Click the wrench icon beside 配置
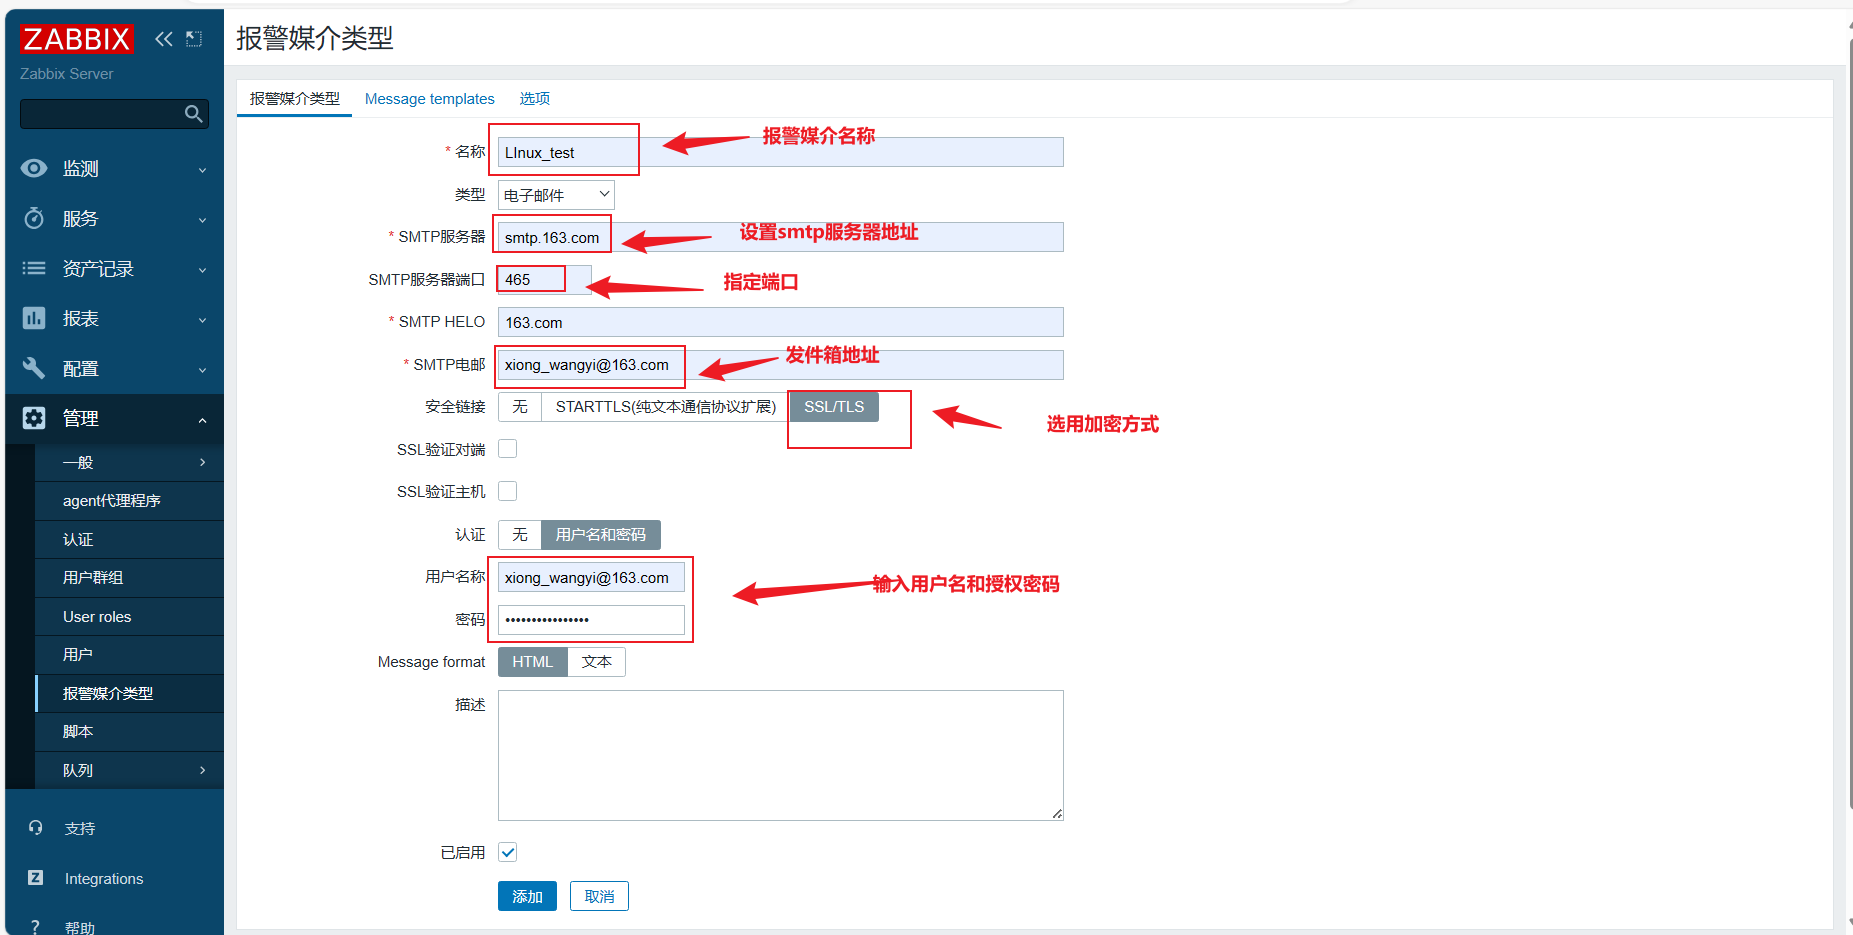Viewport: 1853px width, 935px height. (x=34, y=368)
